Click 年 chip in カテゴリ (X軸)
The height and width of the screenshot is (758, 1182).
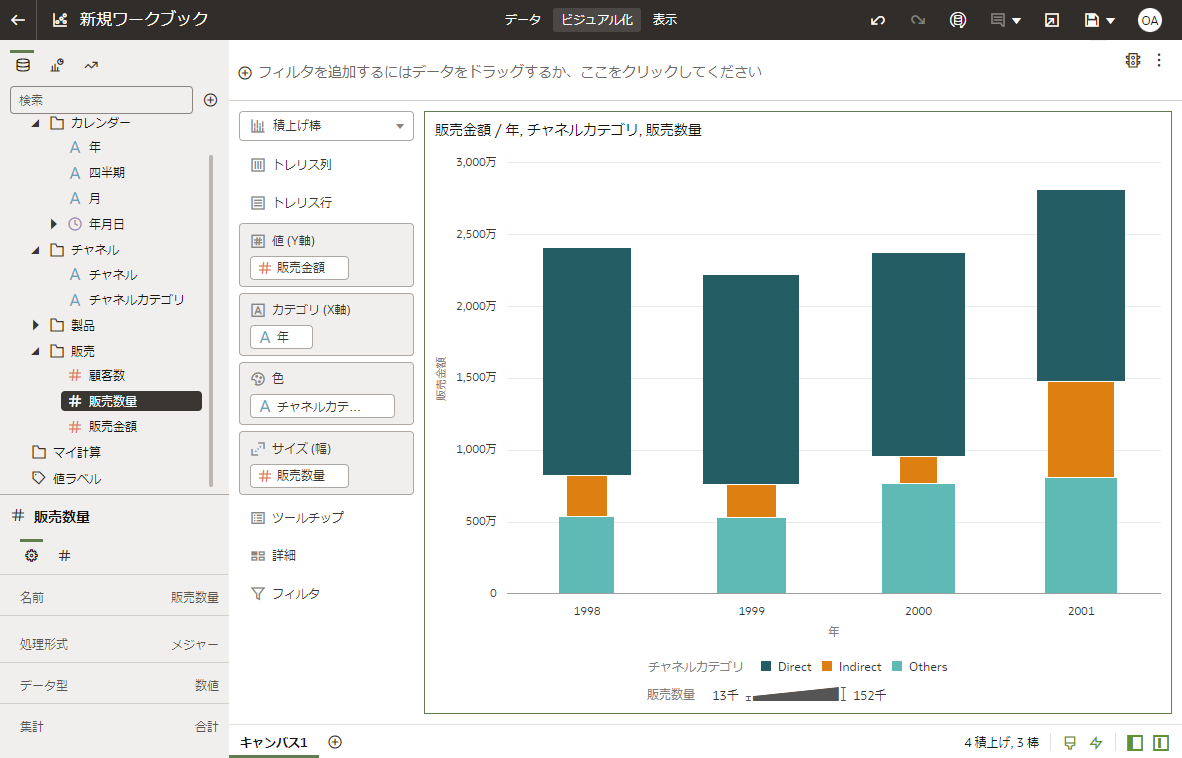(x=281, y=337)
